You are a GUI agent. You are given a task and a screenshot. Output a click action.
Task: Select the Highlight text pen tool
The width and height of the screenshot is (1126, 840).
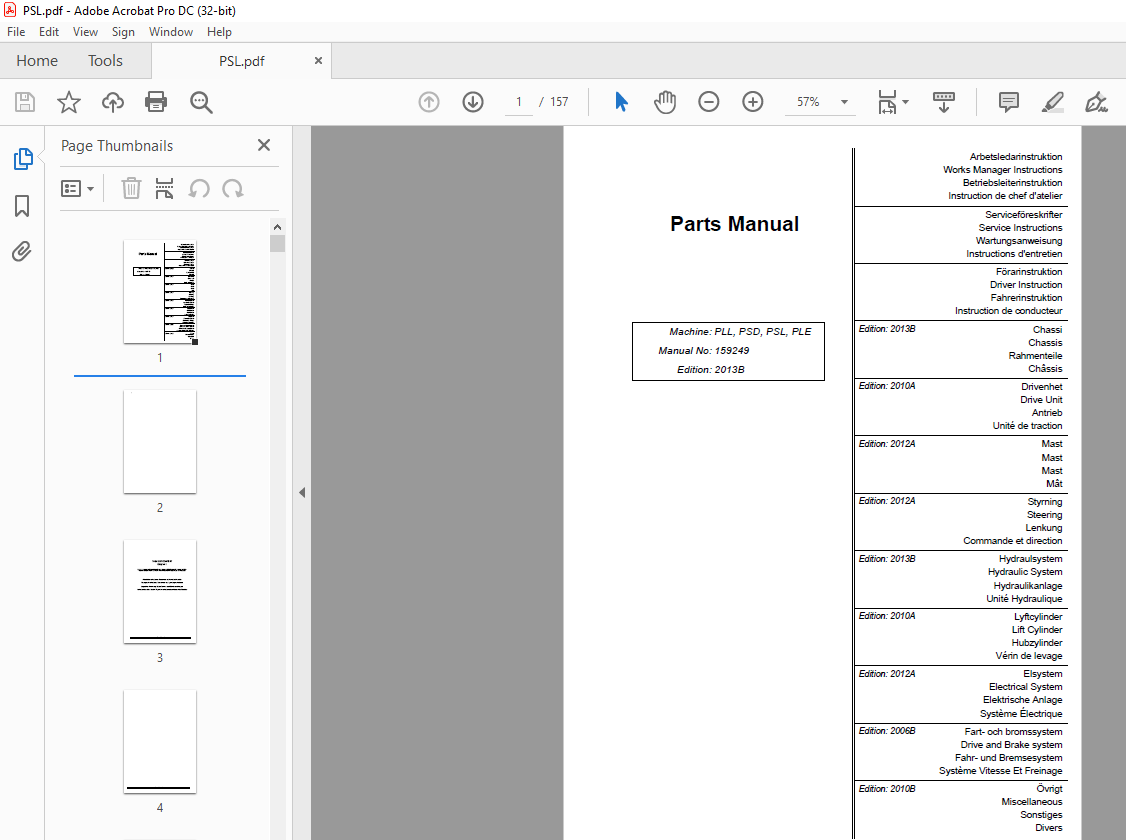pyautogui.click(x=1052, y=102)
